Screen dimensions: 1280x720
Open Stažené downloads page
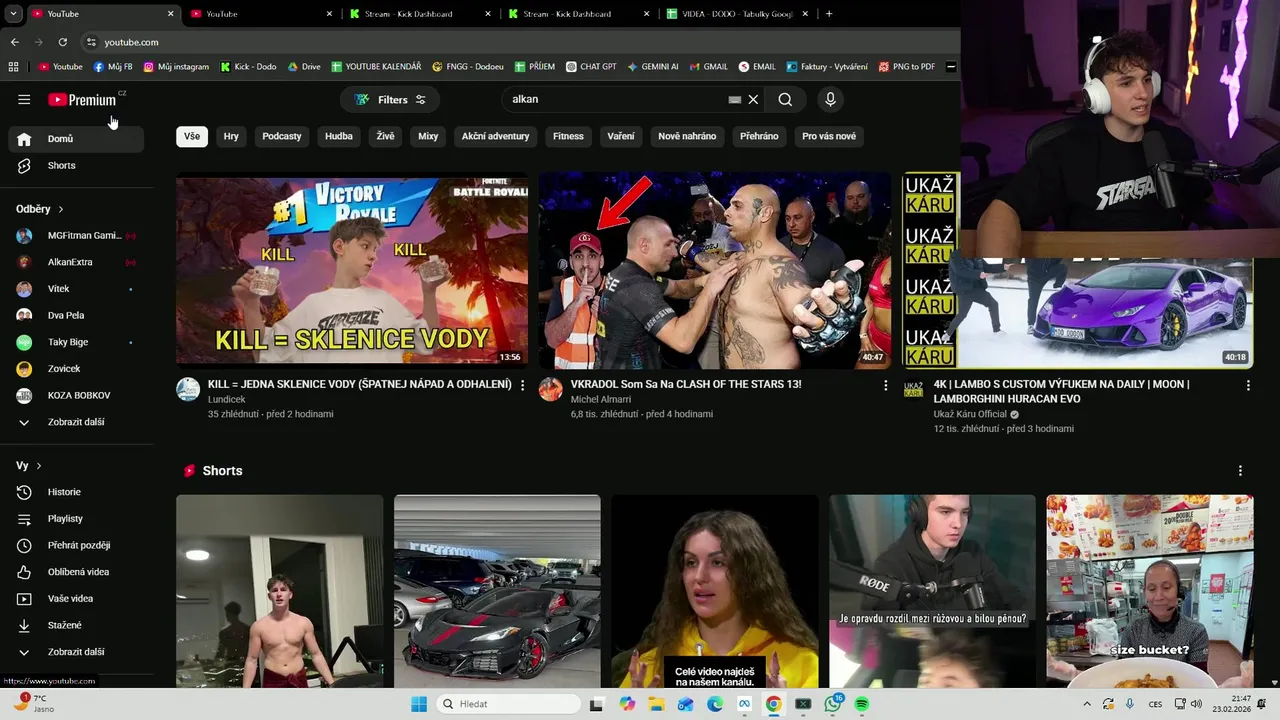tap(76, 625)
